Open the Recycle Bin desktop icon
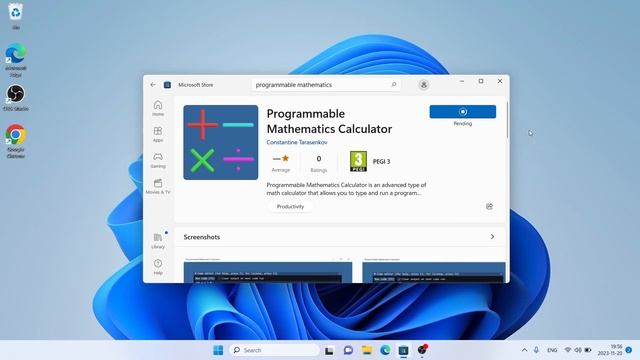 tap(16, 16)
